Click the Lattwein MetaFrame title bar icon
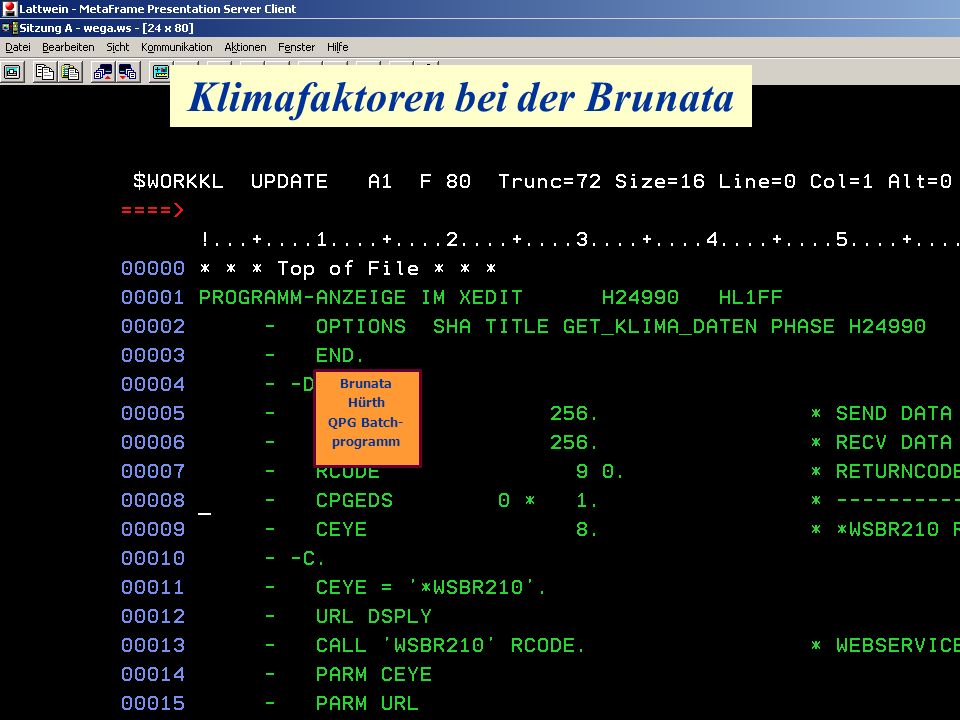Viewport: 960px width, 720px height. click(x=9, y=9)
